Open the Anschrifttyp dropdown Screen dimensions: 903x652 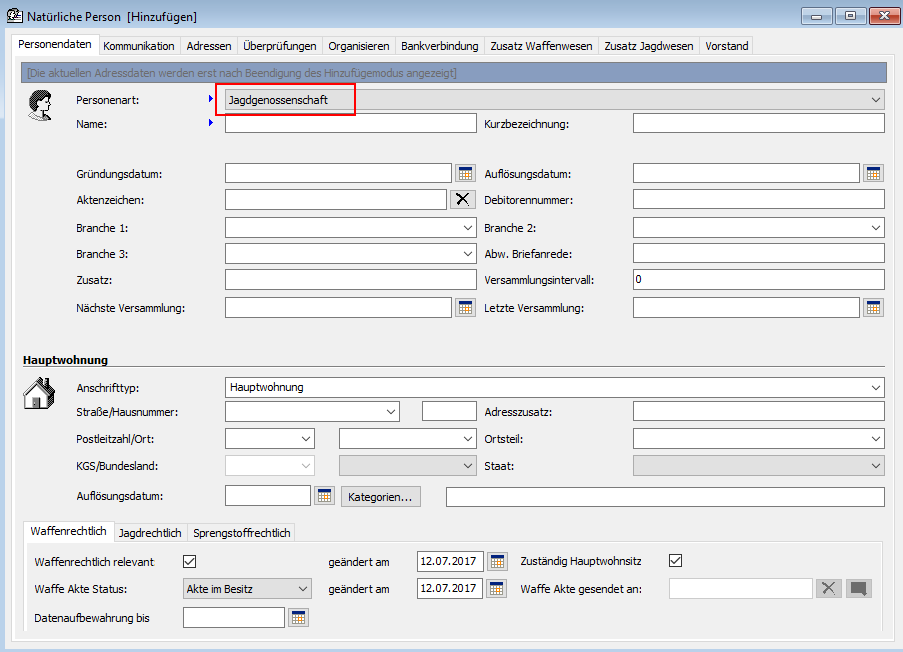click(876, 387)
